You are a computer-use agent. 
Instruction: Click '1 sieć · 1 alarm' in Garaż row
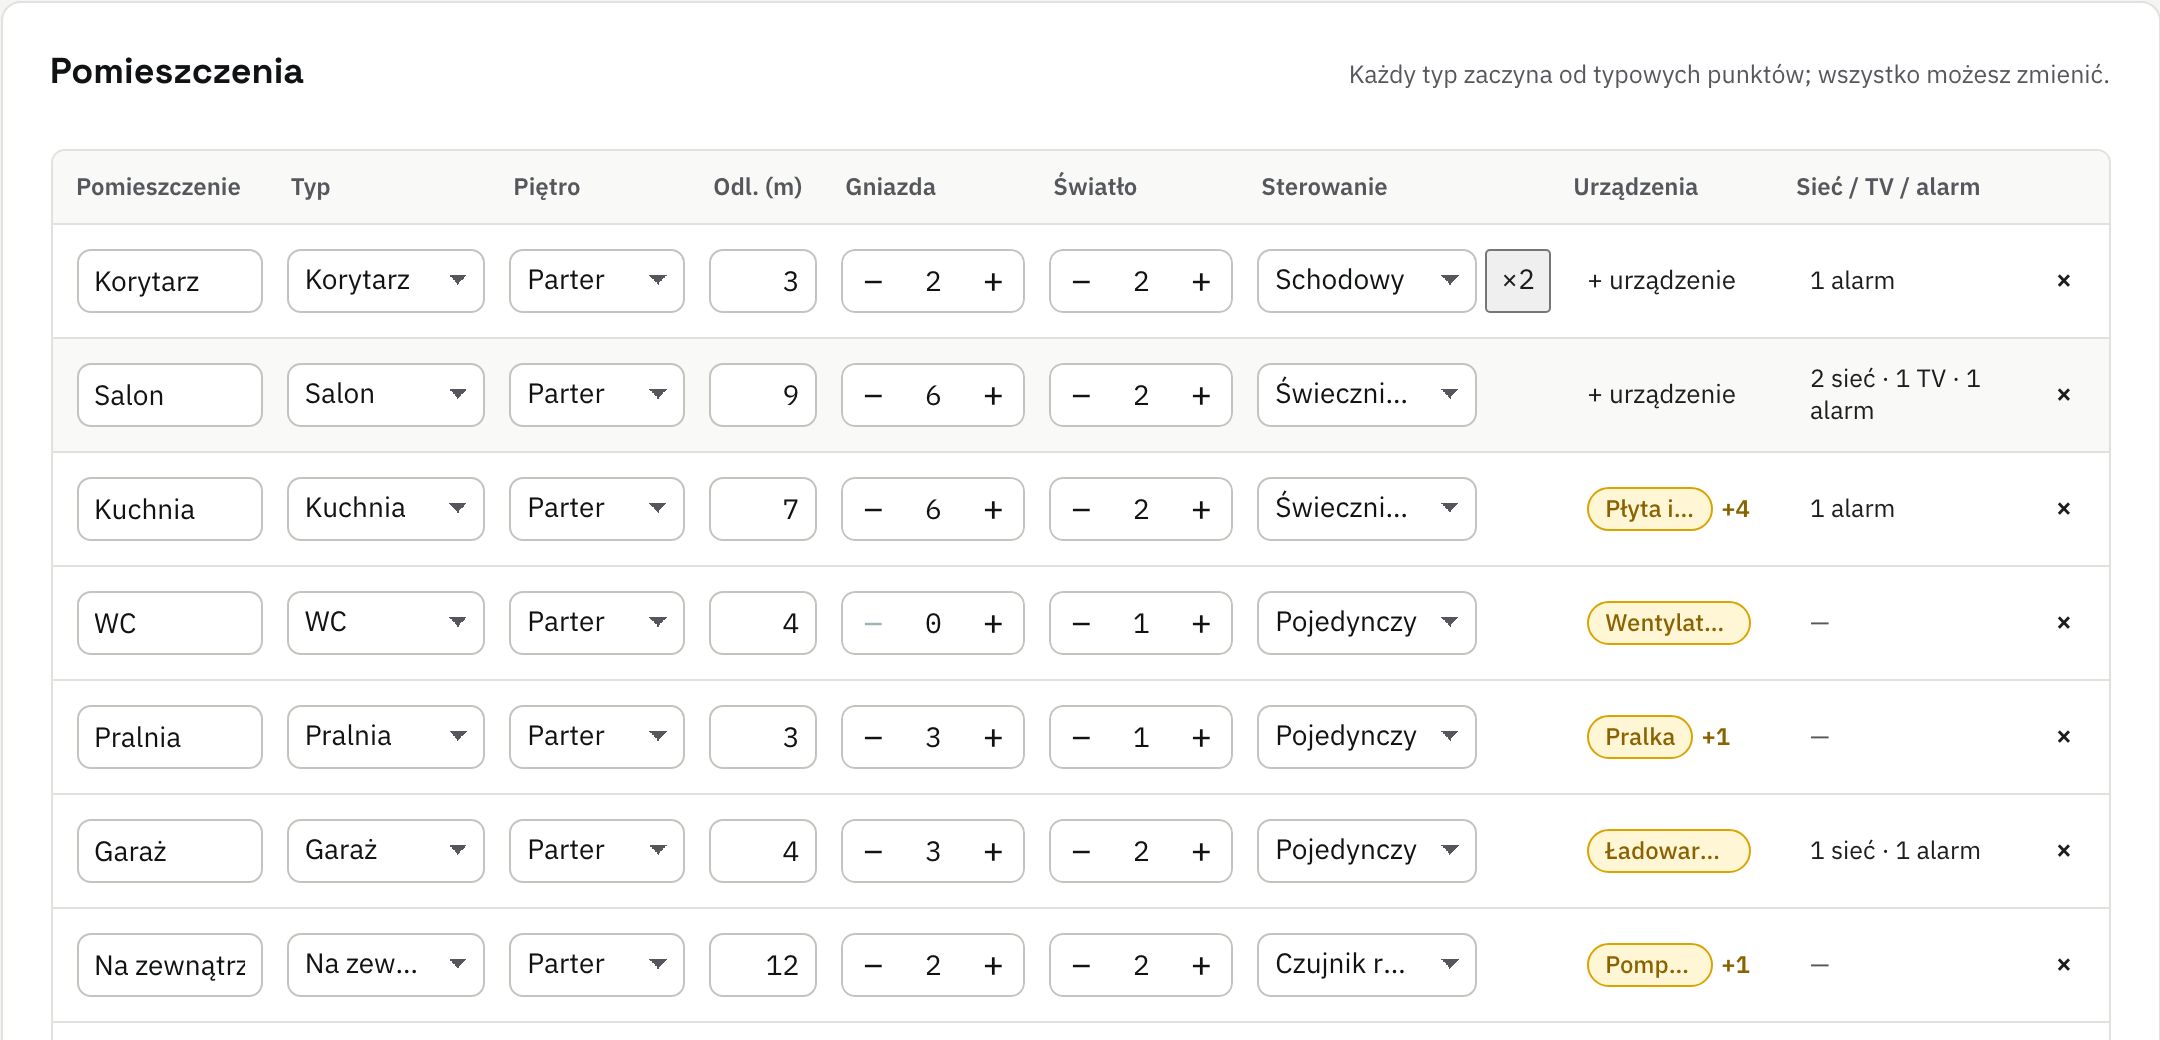(1895, 851)
